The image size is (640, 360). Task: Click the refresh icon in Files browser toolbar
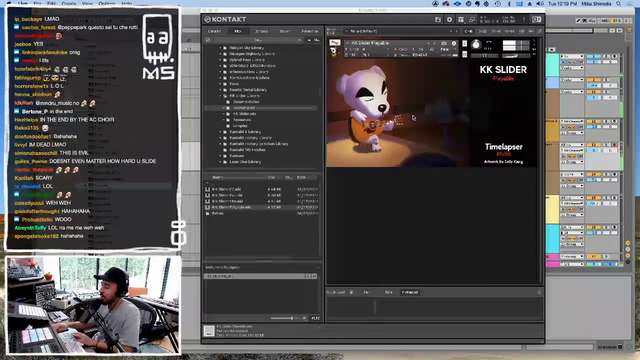click(x=208, y=40)
